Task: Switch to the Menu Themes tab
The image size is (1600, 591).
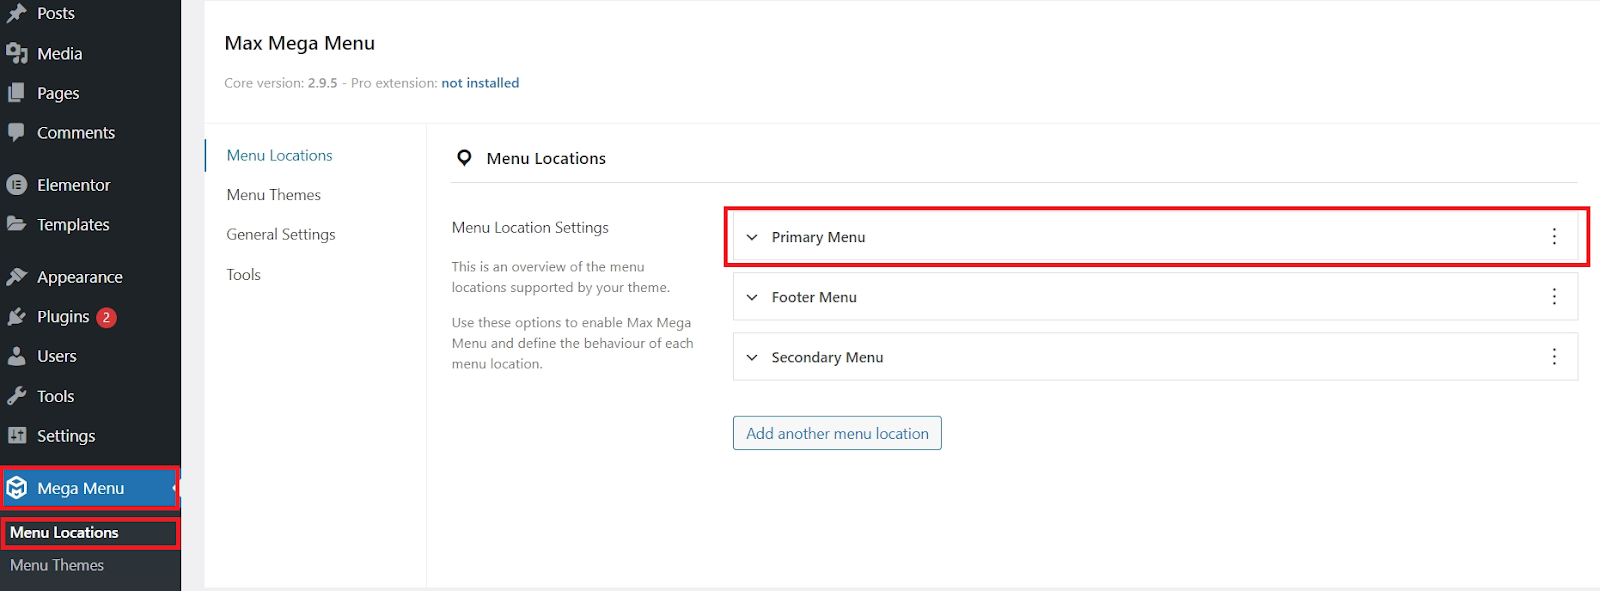Action: (273, 195)
